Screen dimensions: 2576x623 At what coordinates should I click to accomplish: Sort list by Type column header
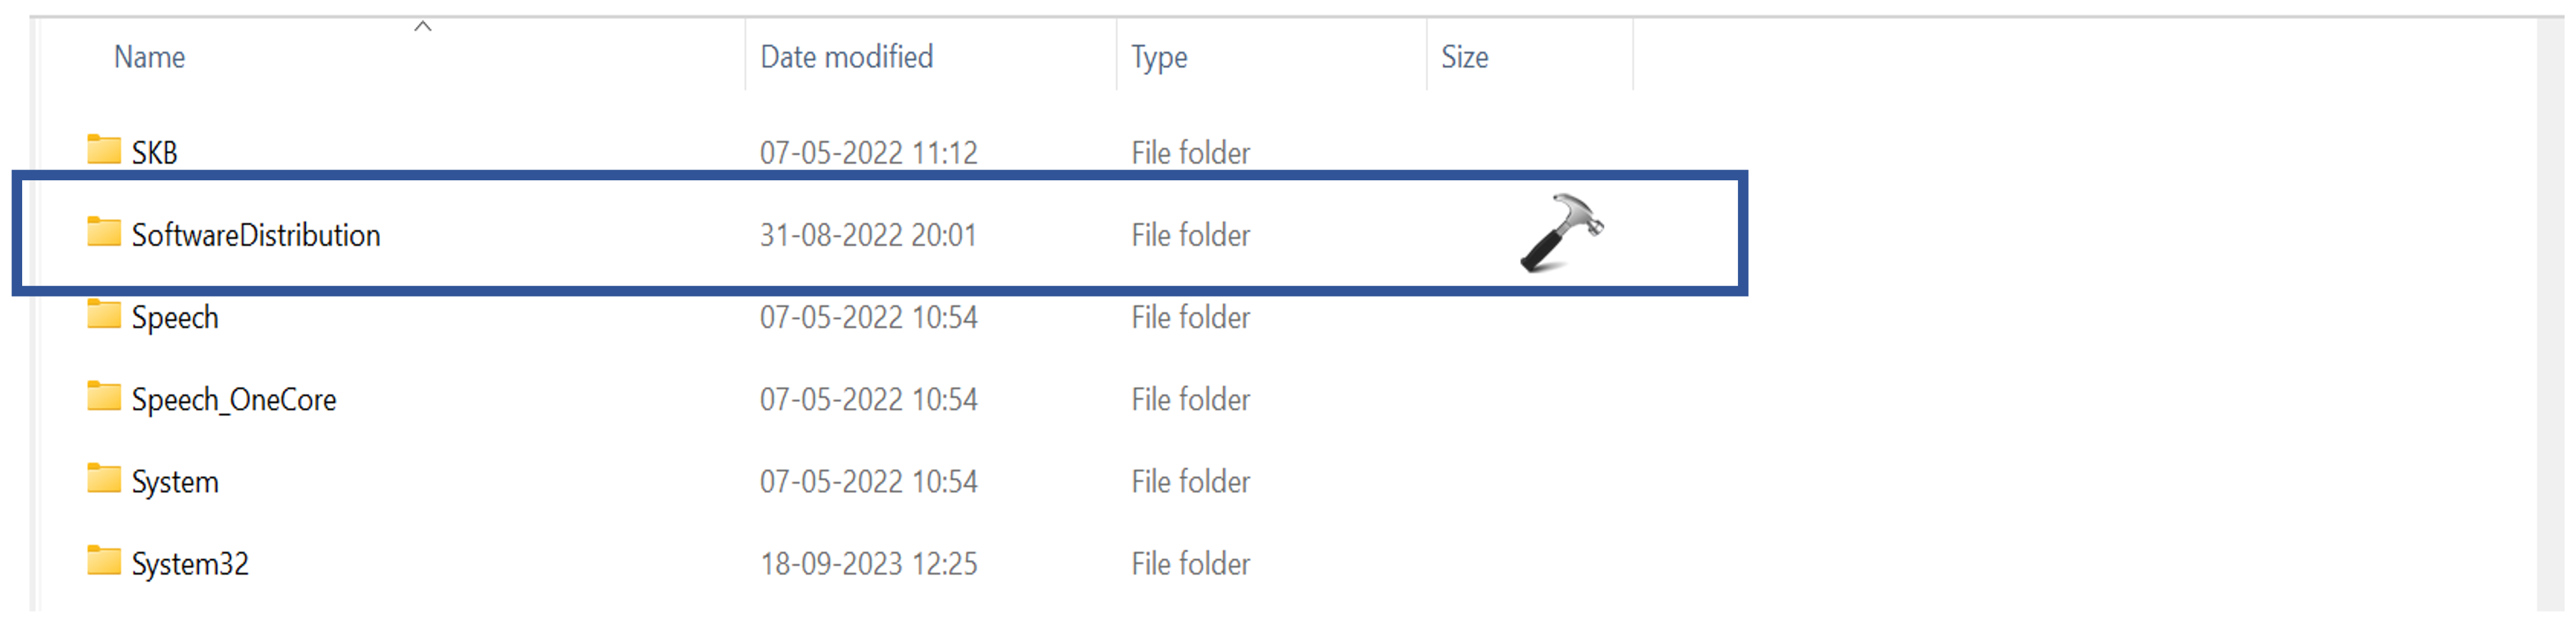coord(1159,57)
